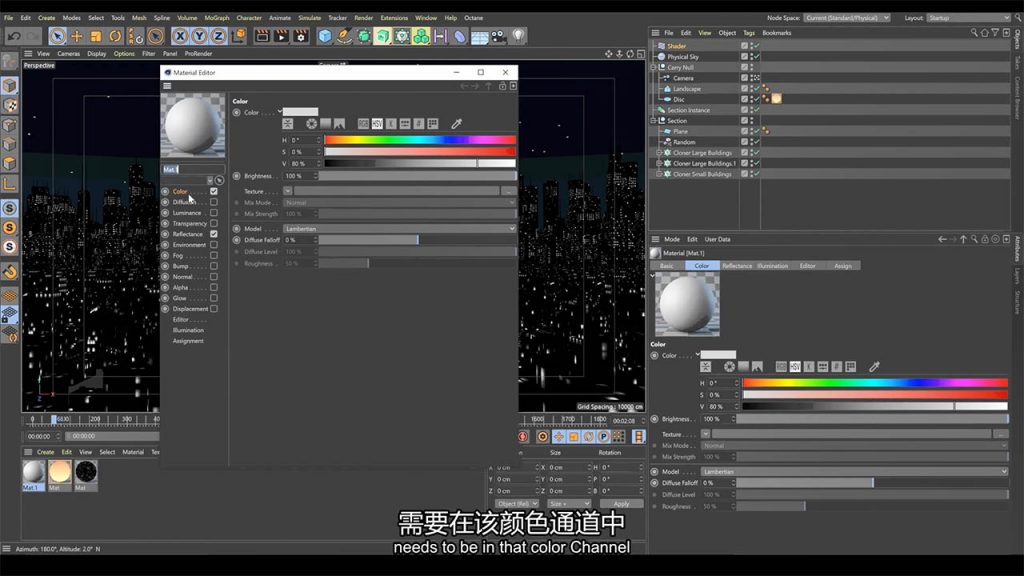Click the Hue slider in Material Editor

coord(420,140)
